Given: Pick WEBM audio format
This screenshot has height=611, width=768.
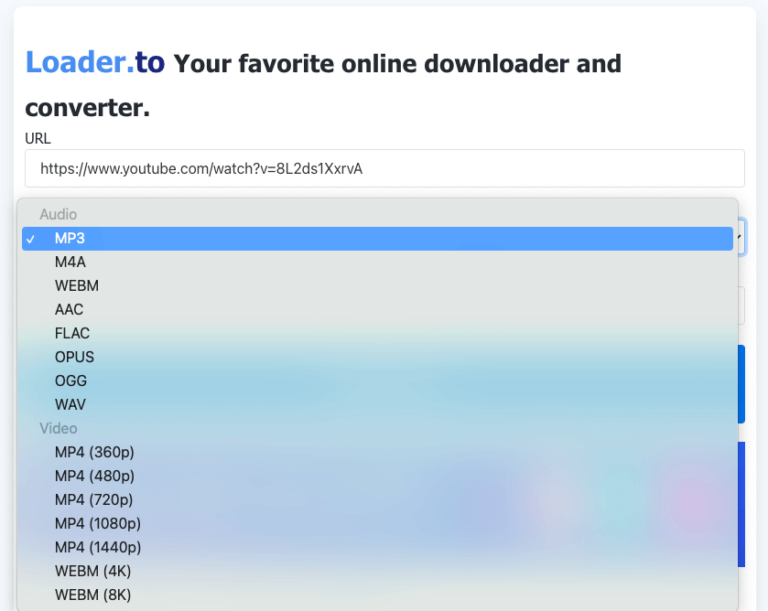Looking at the screenshot, I should (77, 286).
